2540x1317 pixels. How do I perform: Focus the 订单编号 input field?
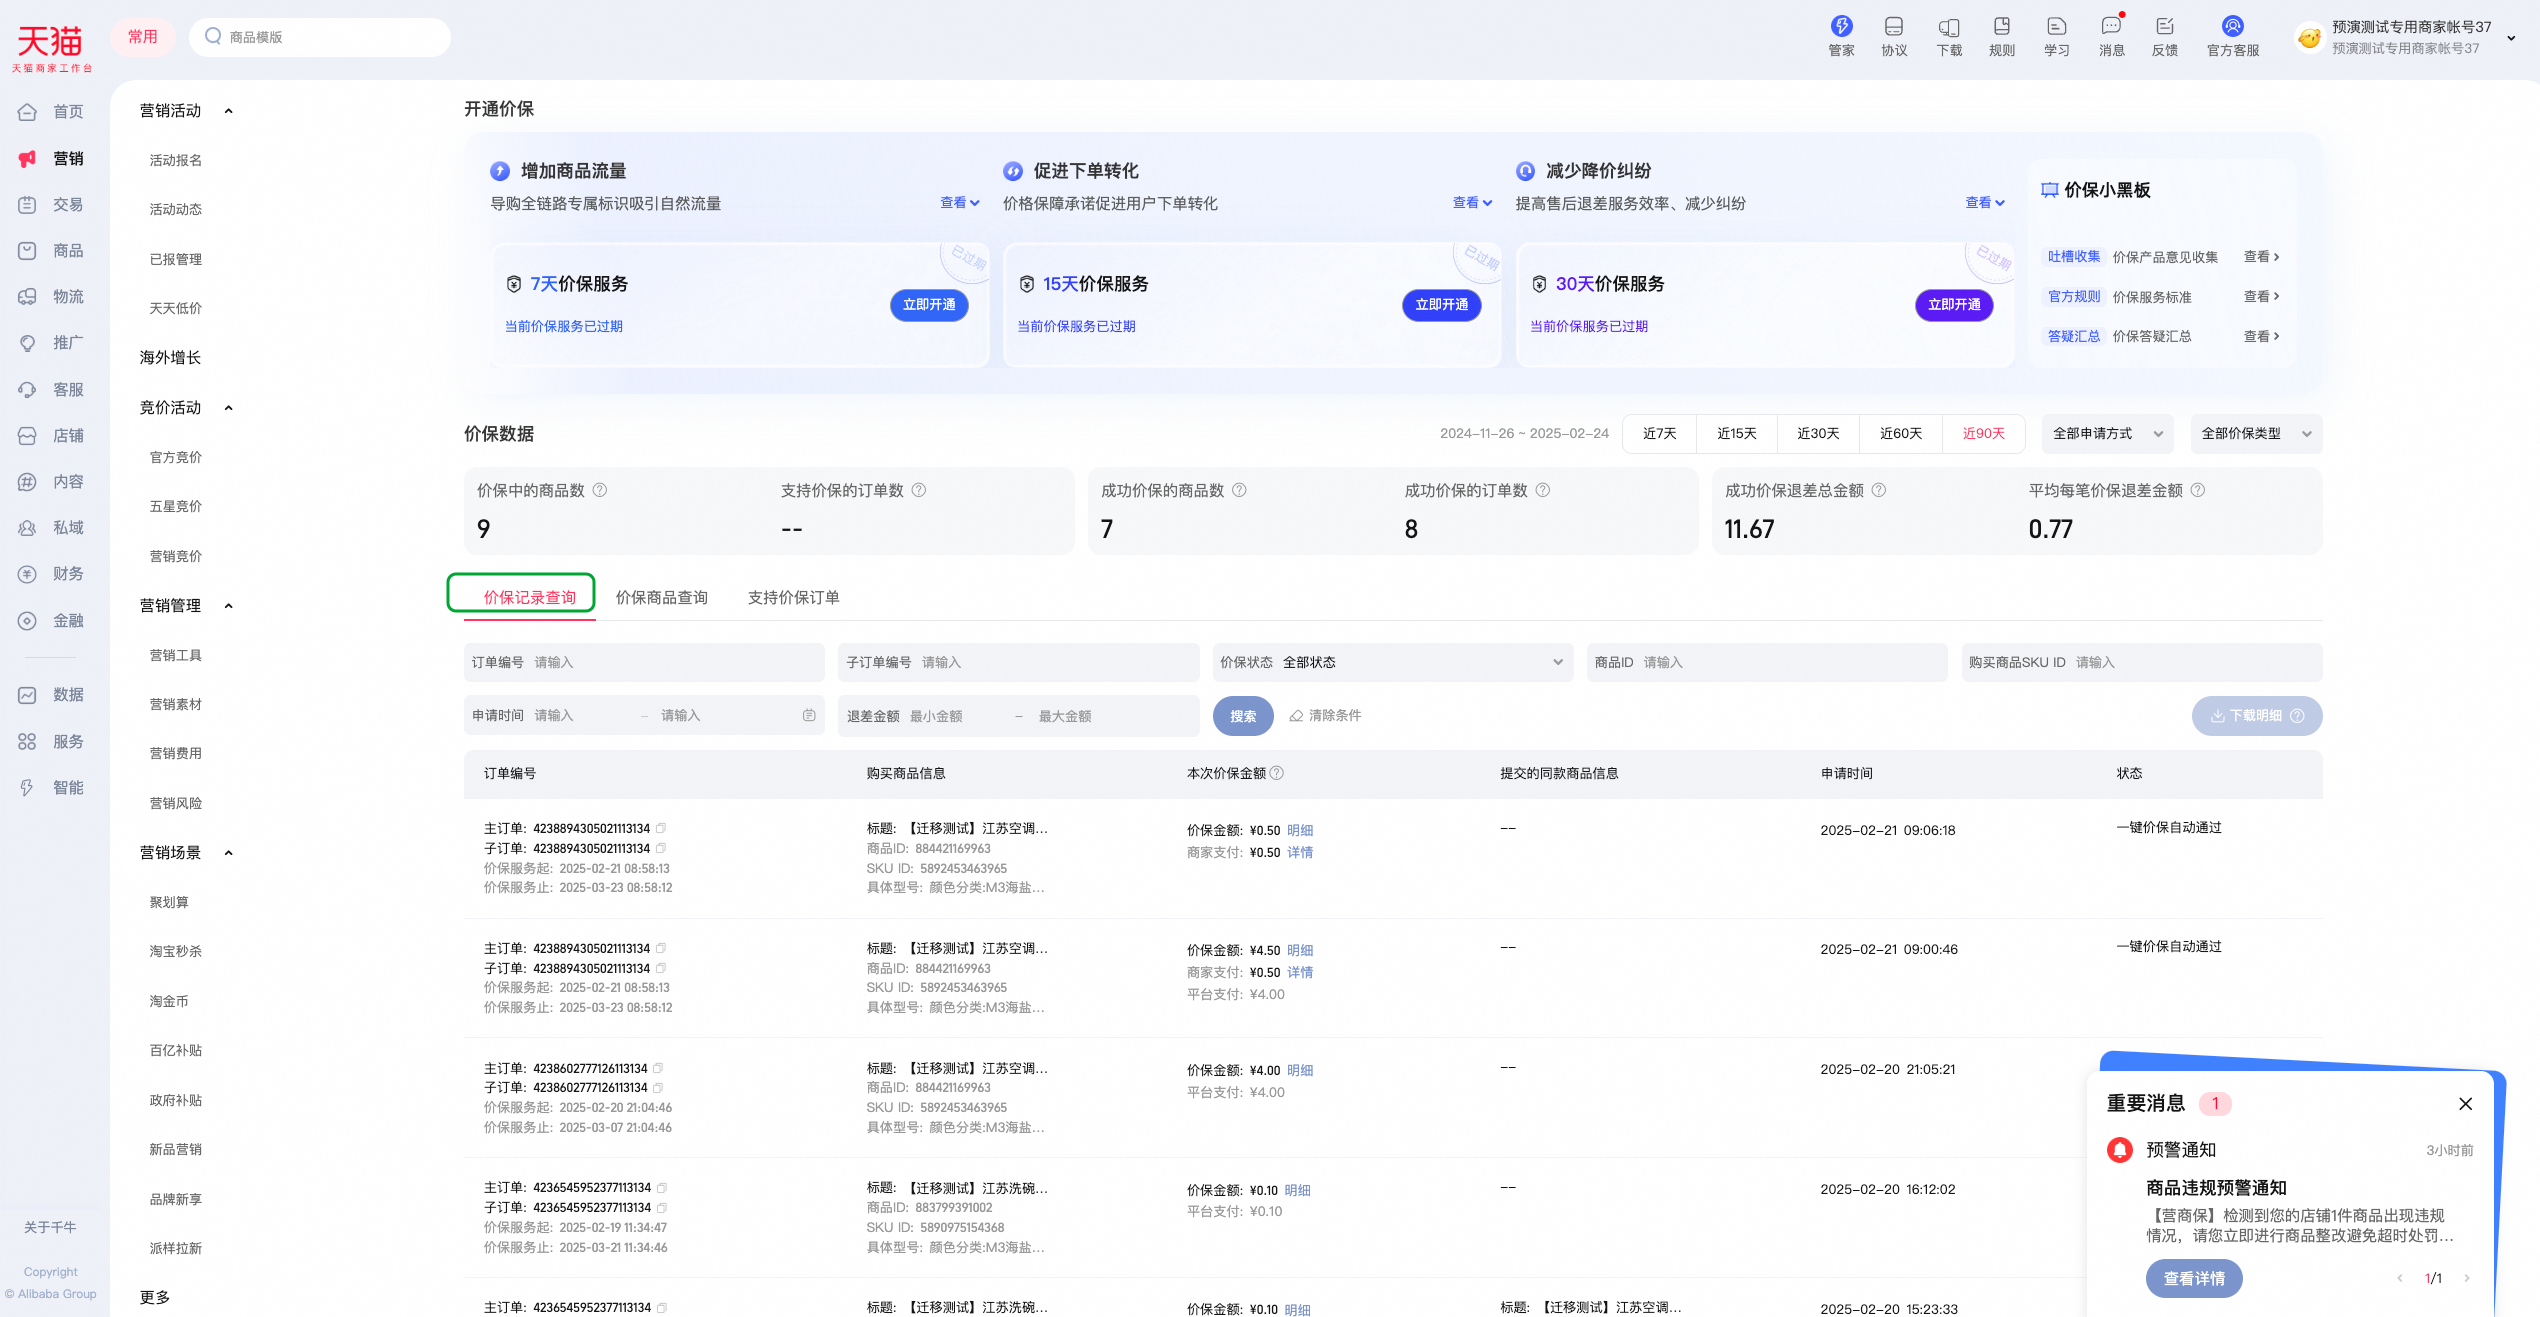point(644,662)
